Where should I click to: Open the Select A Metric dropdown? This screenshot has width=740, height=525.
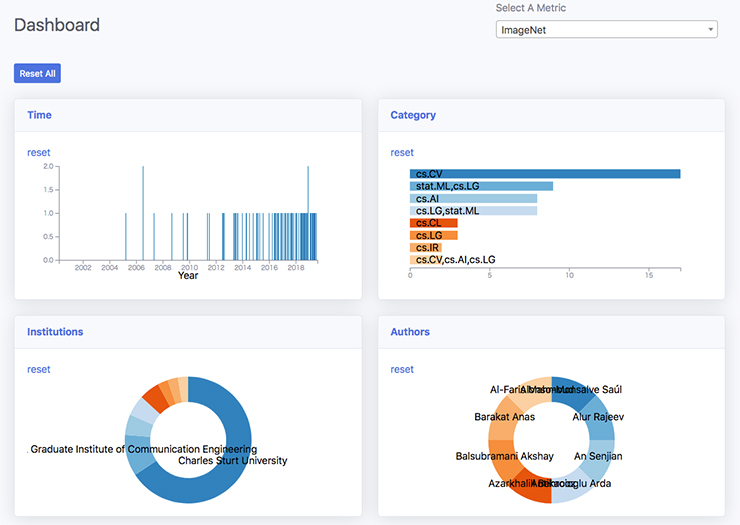pyautogui.click(x=606, y=30)
